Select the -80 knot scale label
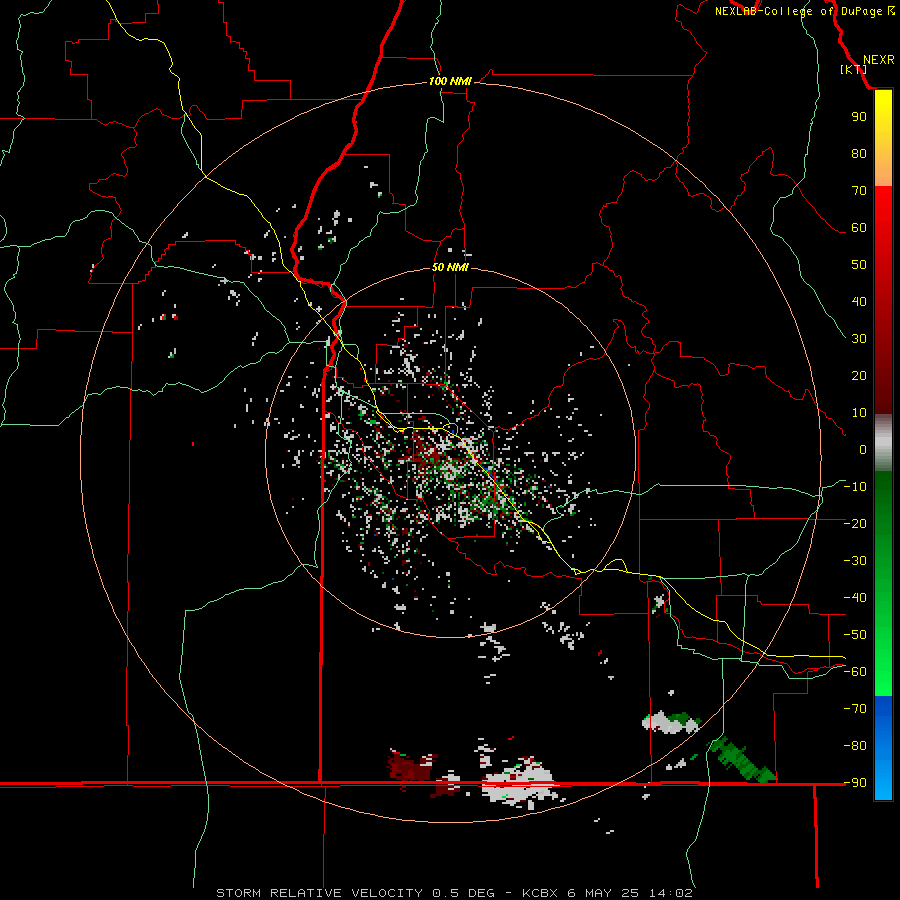 click(855, 746)
